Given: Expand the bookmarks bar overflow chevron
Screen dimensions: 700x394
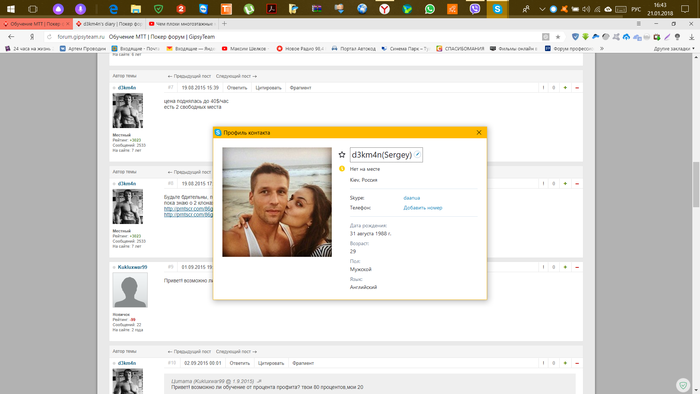Looking at the screenshot, I should [x=601, y=48].
